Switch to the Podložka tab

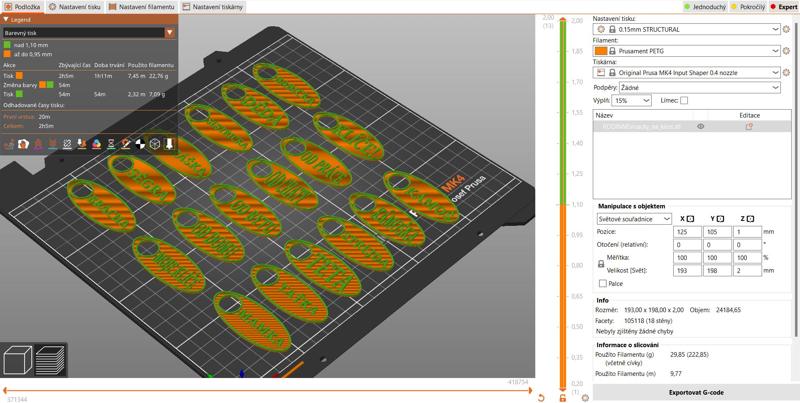pyautogui.click(x=22, y=7)
